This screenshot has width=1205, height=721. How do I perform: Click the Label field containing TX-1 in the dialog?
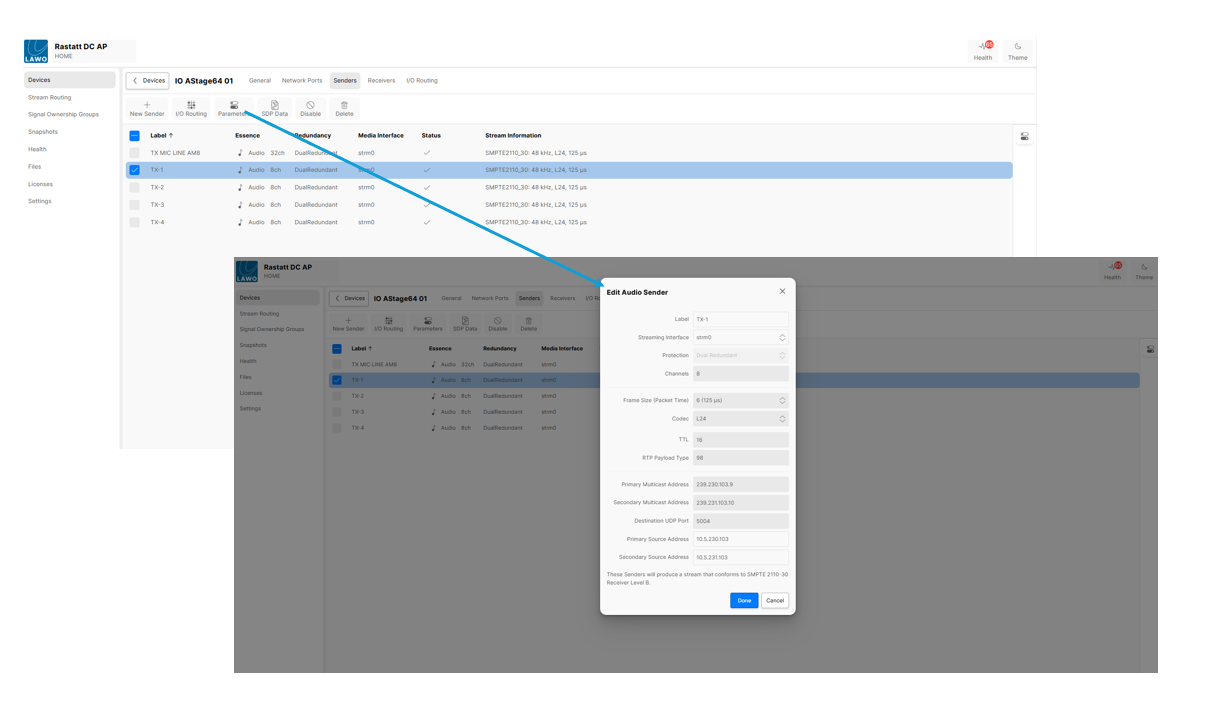(x=740, y=320)
